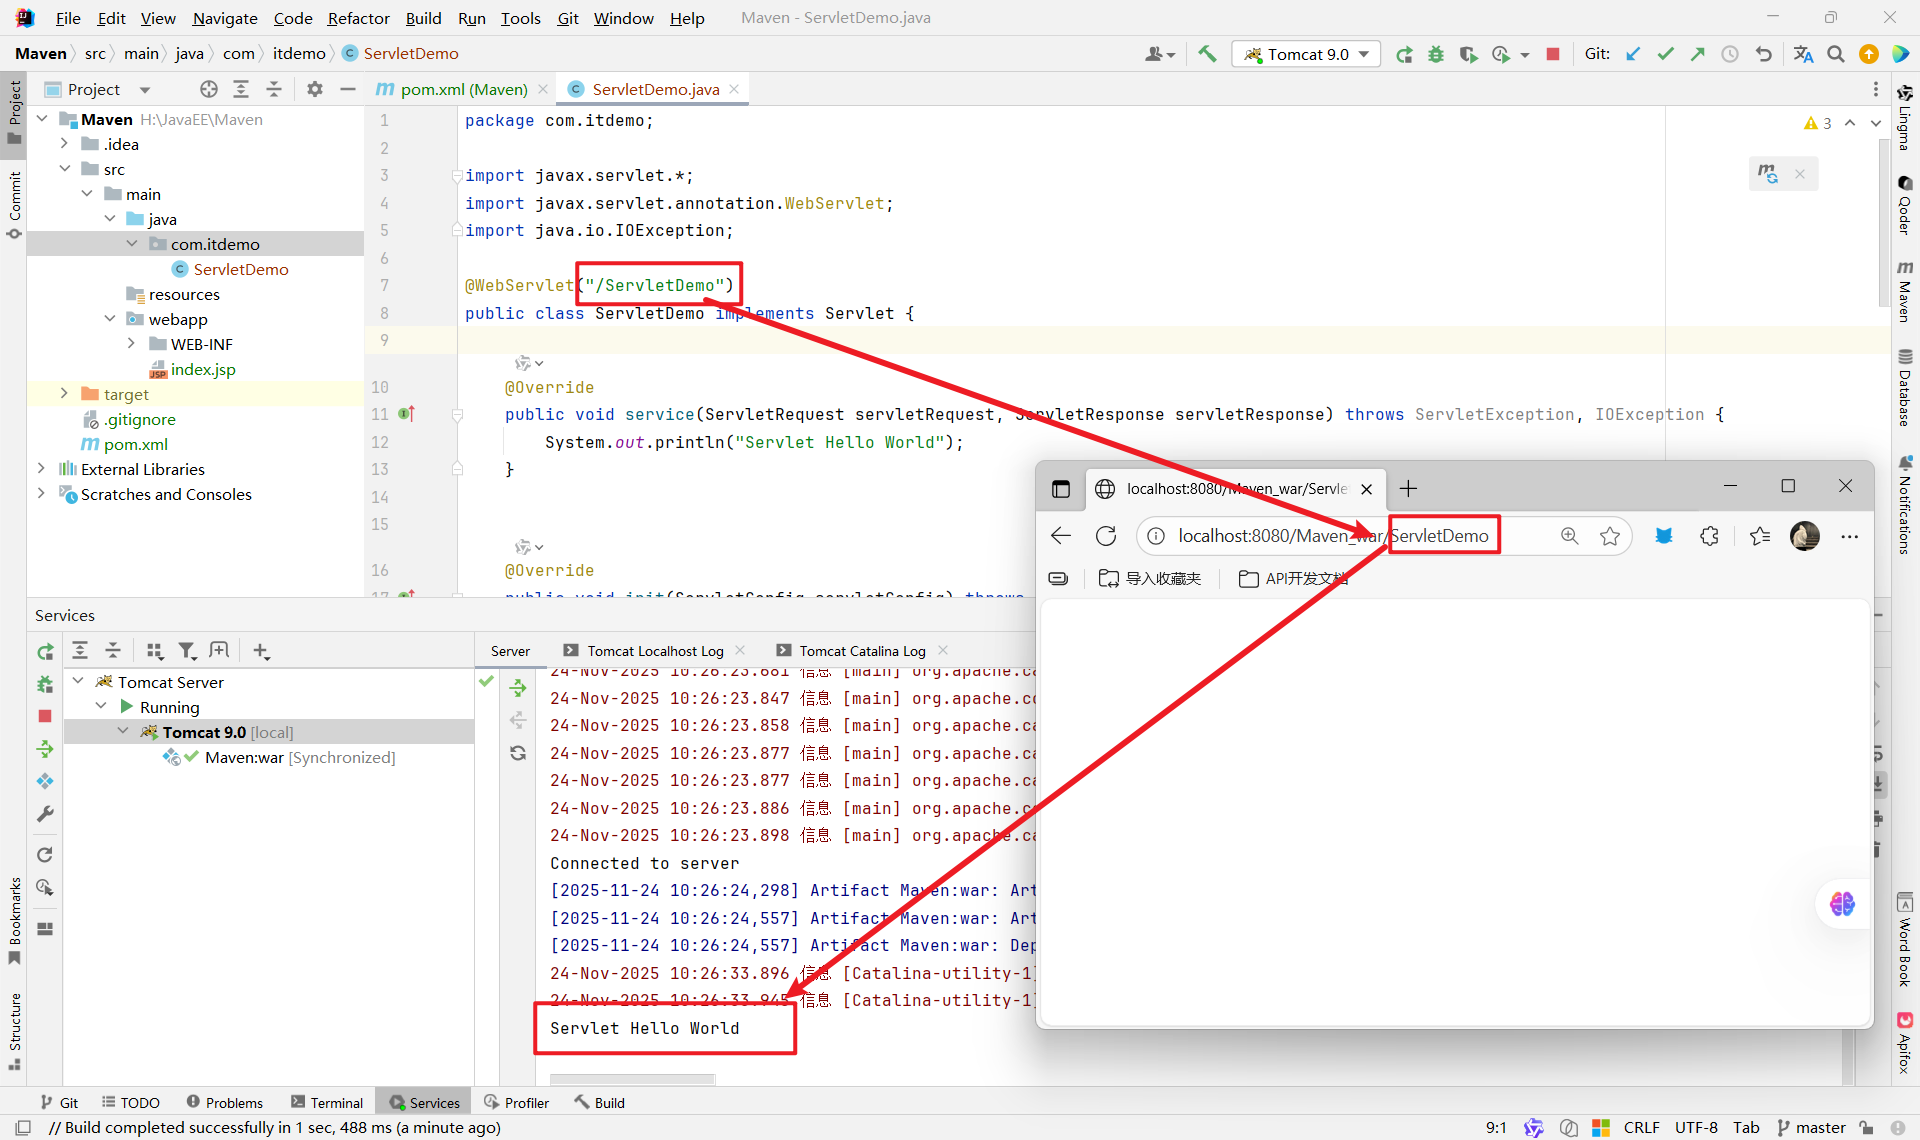The height and width of the screenshot is (1140, 1920).
Task: Open the Tomcat Catalina Log tab
Action: [x=861, y=651]
